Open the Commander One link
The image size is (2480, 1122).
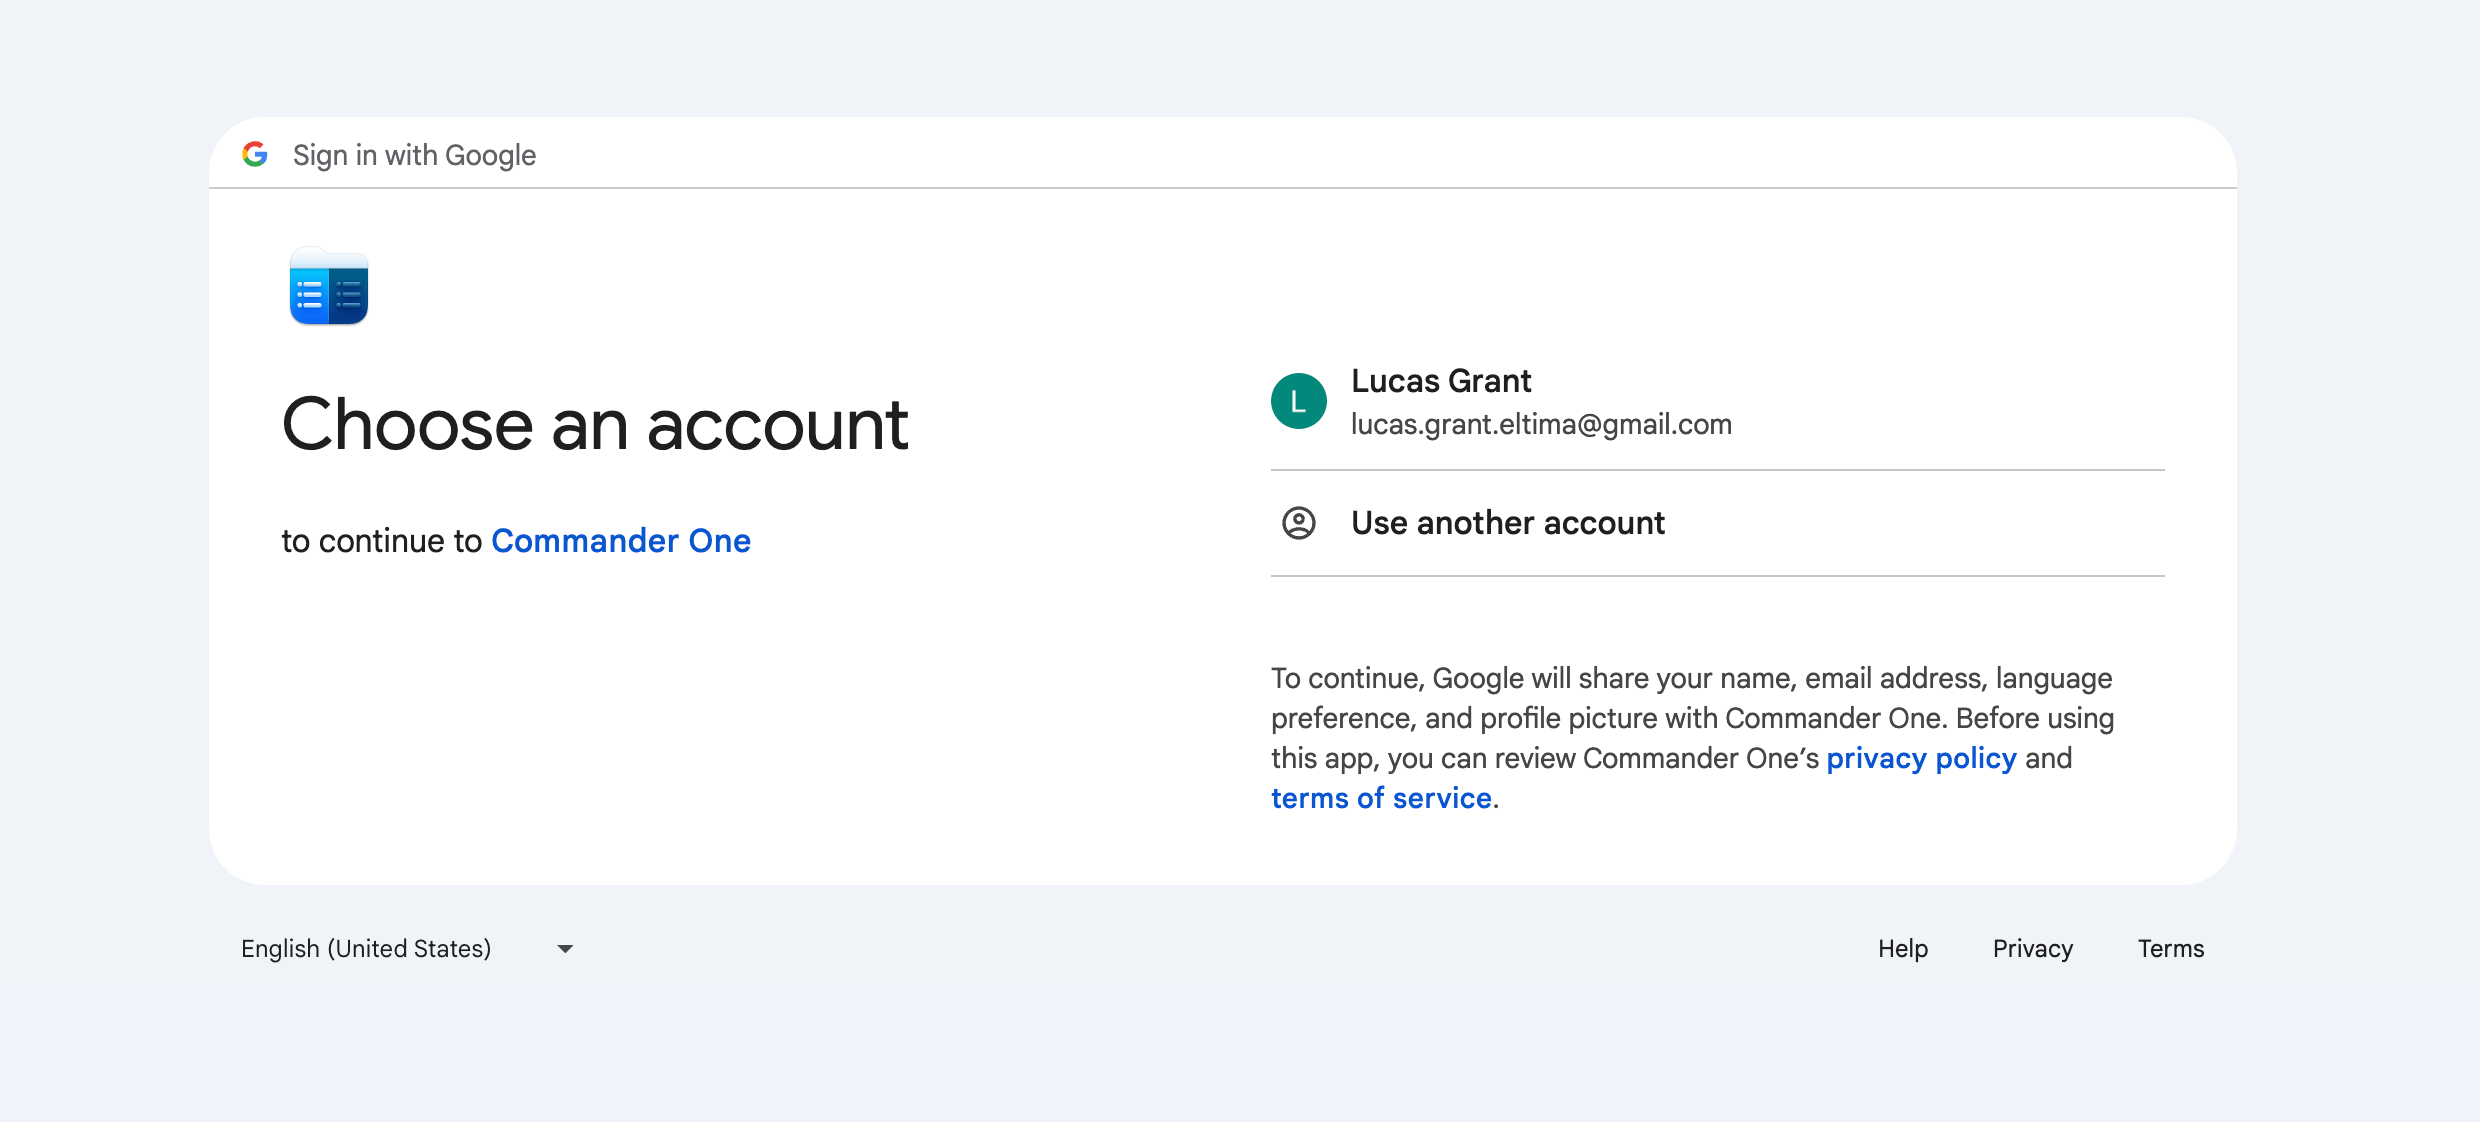tap(620, 541)
